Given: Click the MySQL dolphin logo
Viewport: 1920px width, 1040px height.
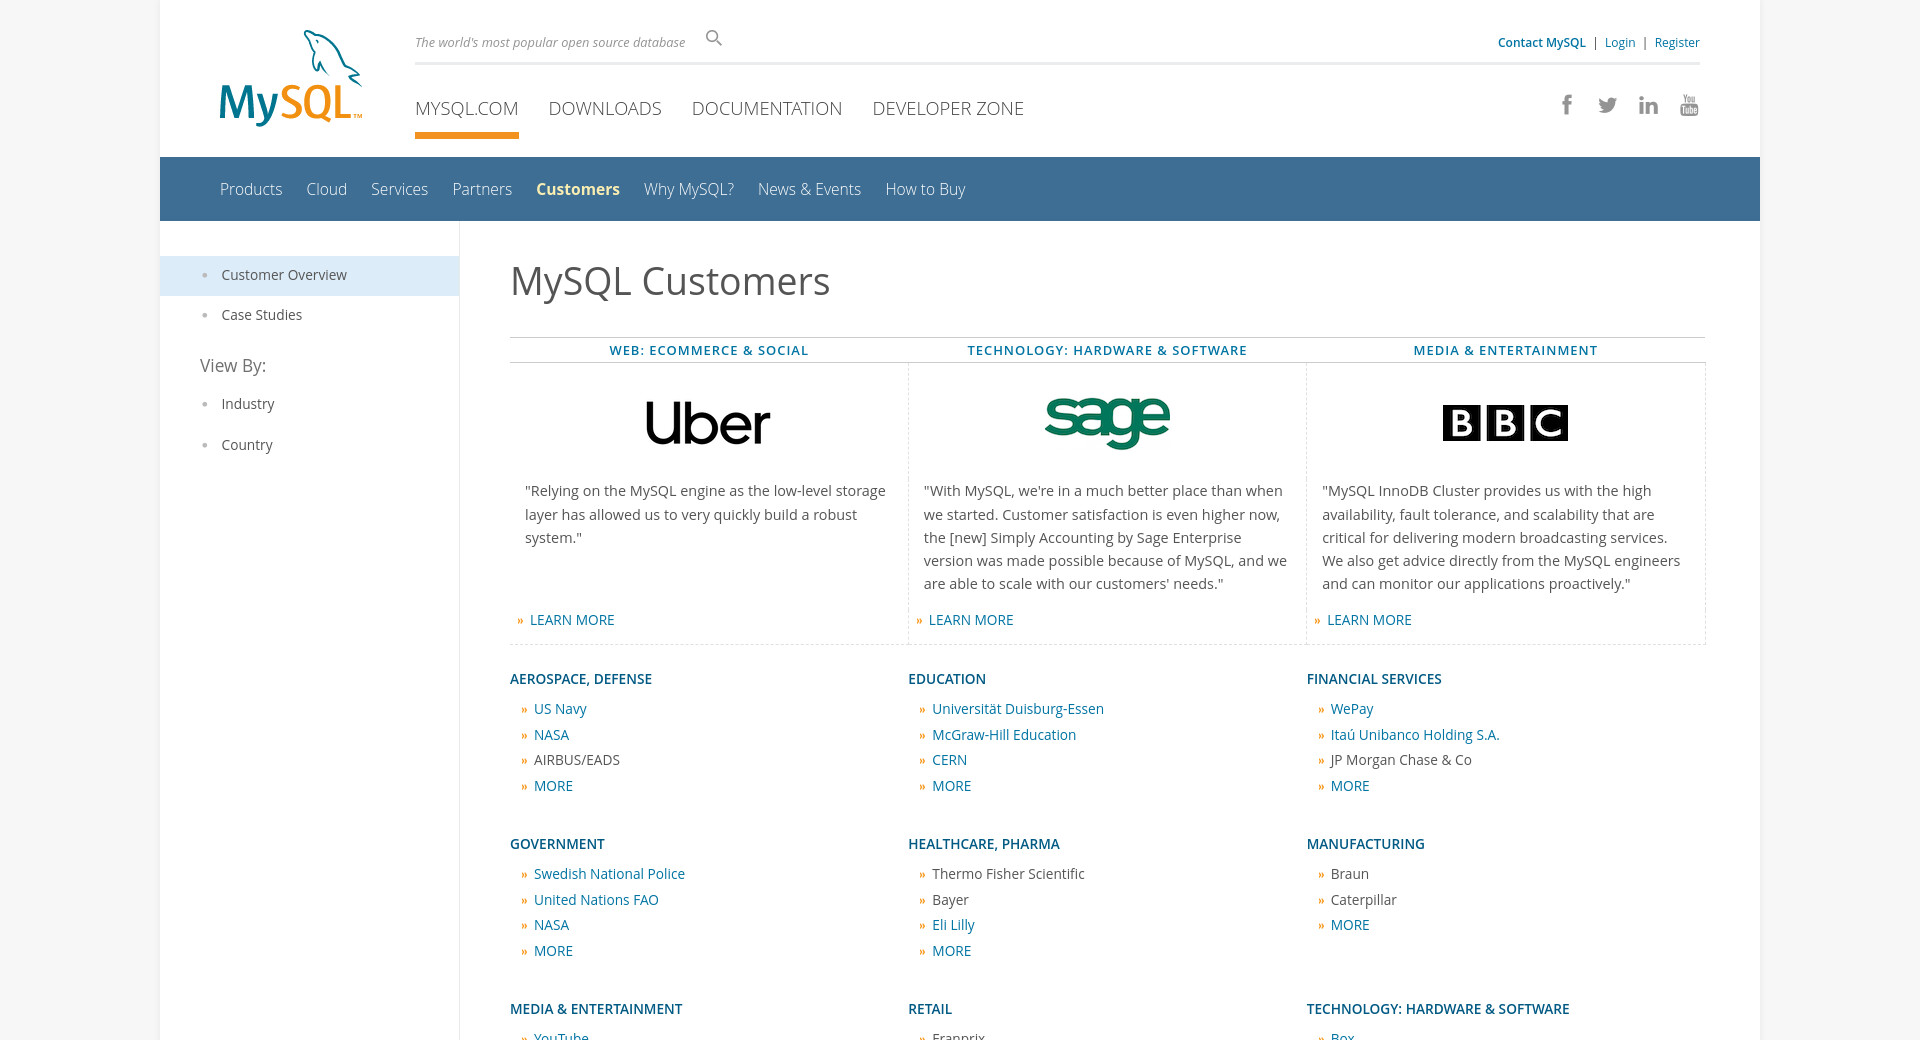Looking at the screenshot, I should pyautogui.click(x=290, y=78).
